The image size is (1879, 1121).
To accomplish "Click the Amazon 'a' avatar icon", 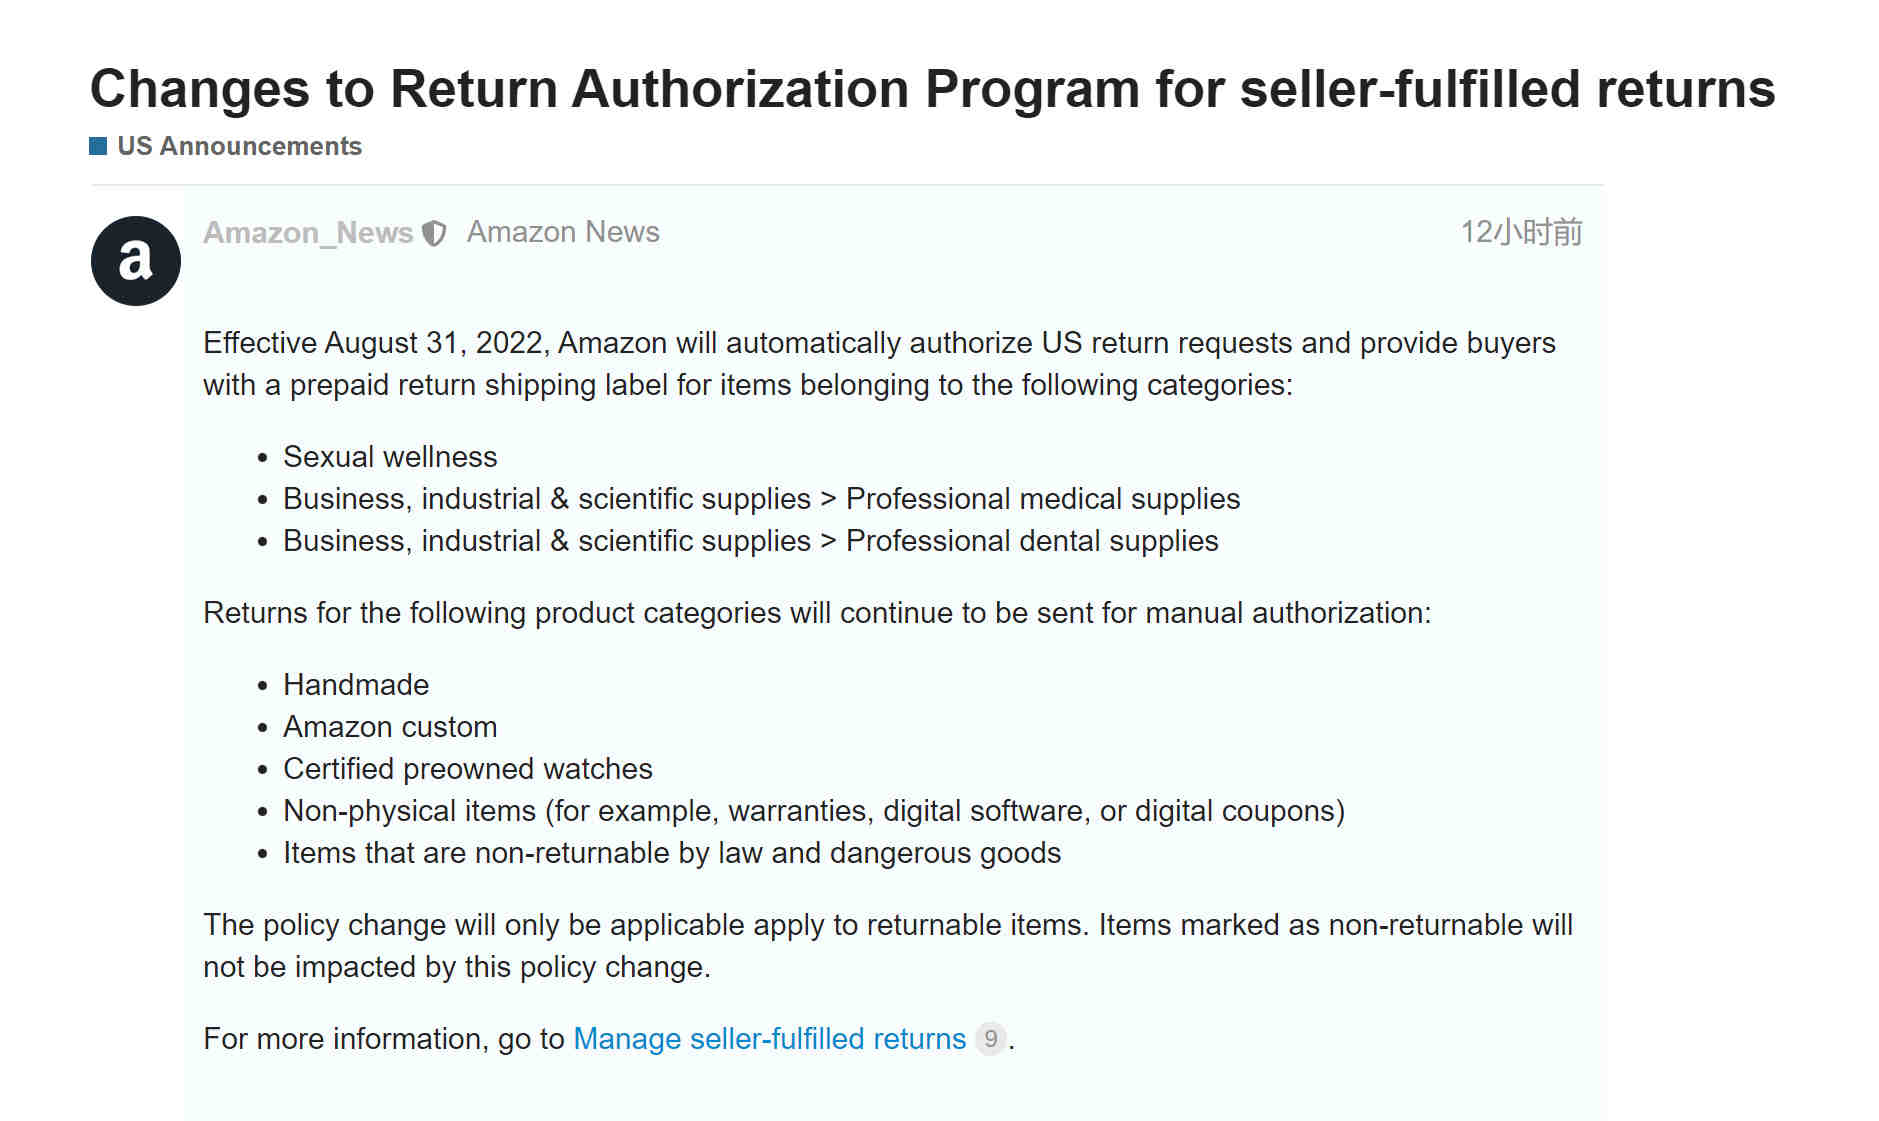I will point(136,261).
